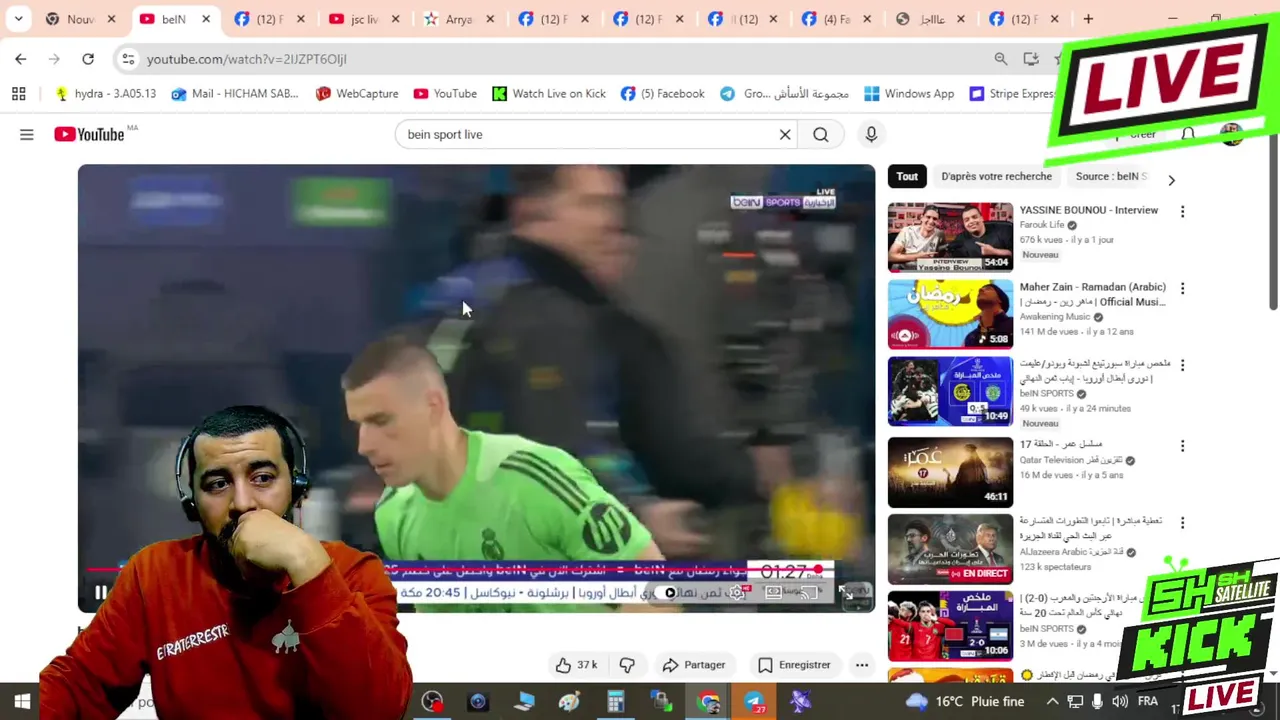Reload the current page
The image size is (1280, 720).
pyautogui.click(x=88, y=59)
